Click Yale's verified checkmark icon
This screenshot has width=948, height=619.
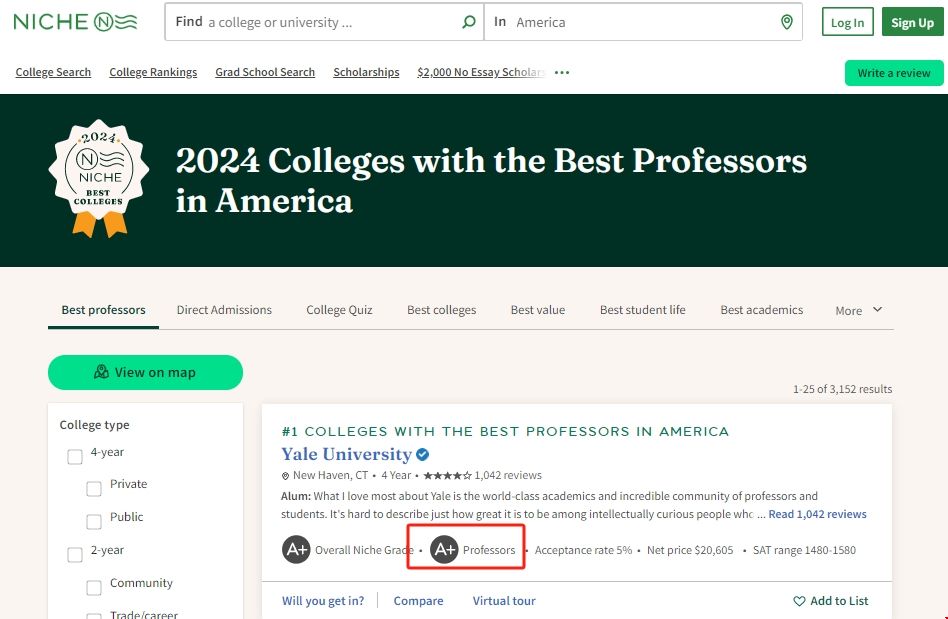423,455
